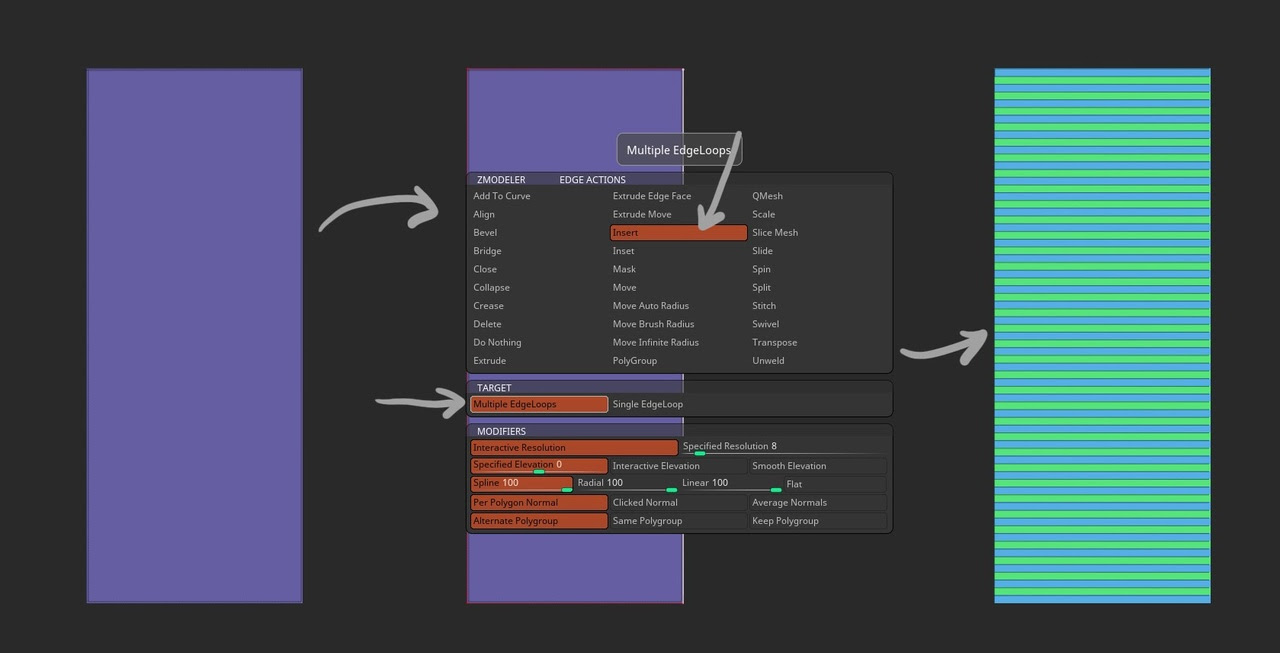Enable Alternate Polygroup option
Image resolution: width=1280 pixels, height=653 pixels.
coord(539,521)
